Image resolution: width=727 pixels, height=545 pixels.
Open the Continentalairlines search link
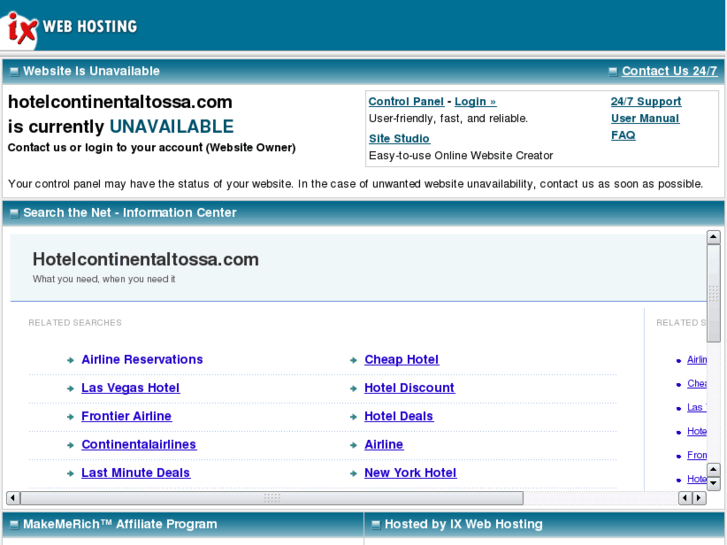[x=139, y=444]
